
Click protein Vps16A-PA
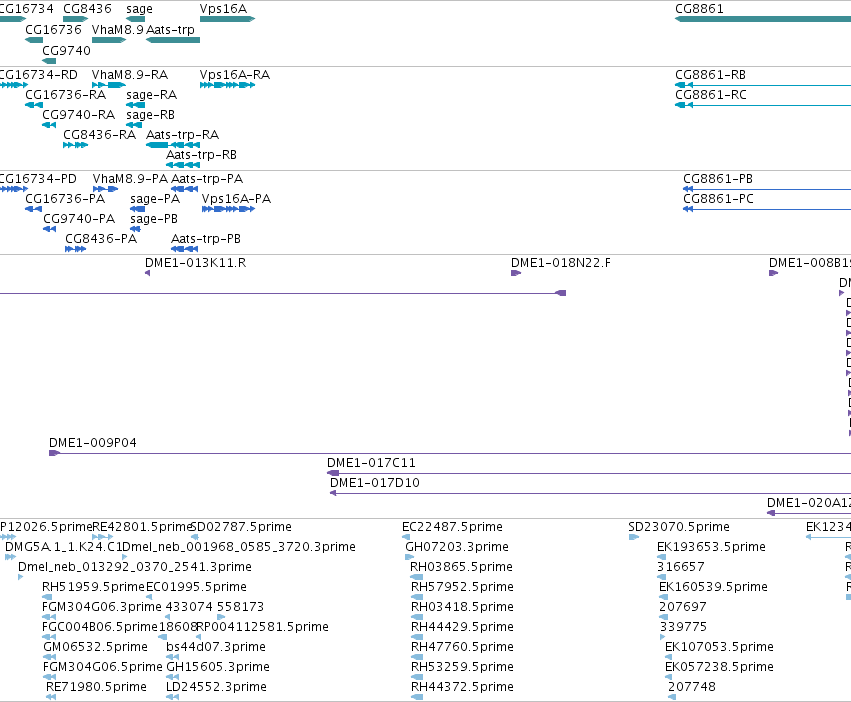(228, 209)
